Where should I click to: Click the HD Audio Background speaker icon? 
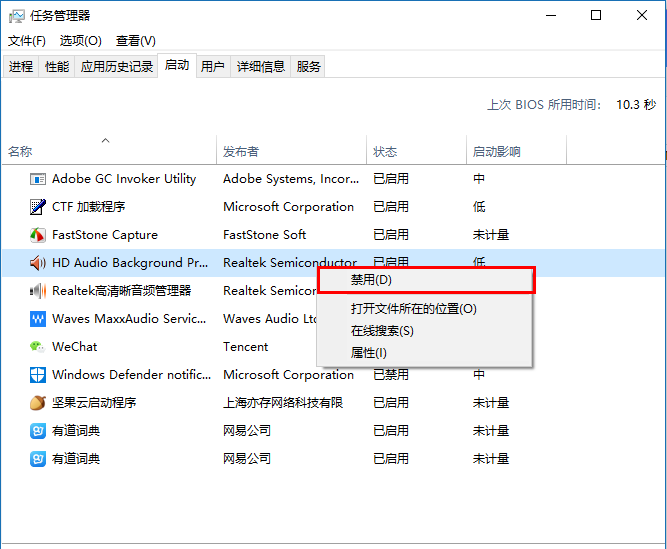[37, 263]
